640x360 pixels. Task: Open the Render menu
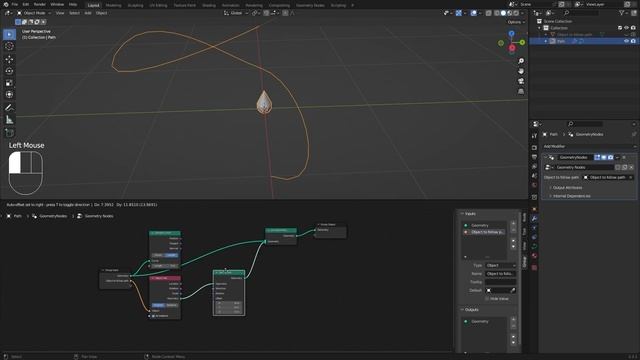point(40,4)
